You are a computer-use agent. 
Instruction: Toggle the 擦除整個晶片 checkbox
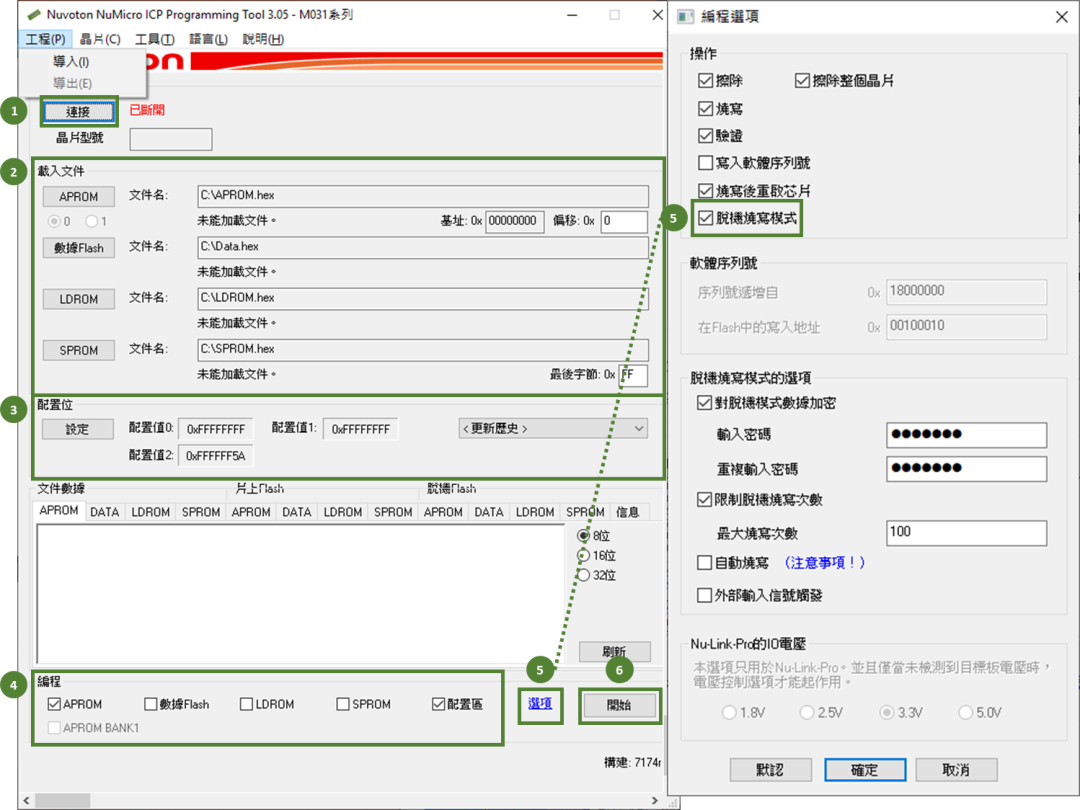[x=802, y=81]
